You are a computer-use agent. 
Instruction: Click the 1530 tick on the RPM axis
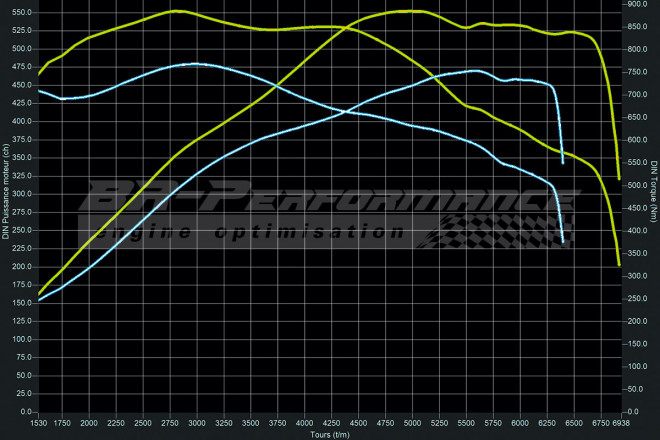[38, 425]
